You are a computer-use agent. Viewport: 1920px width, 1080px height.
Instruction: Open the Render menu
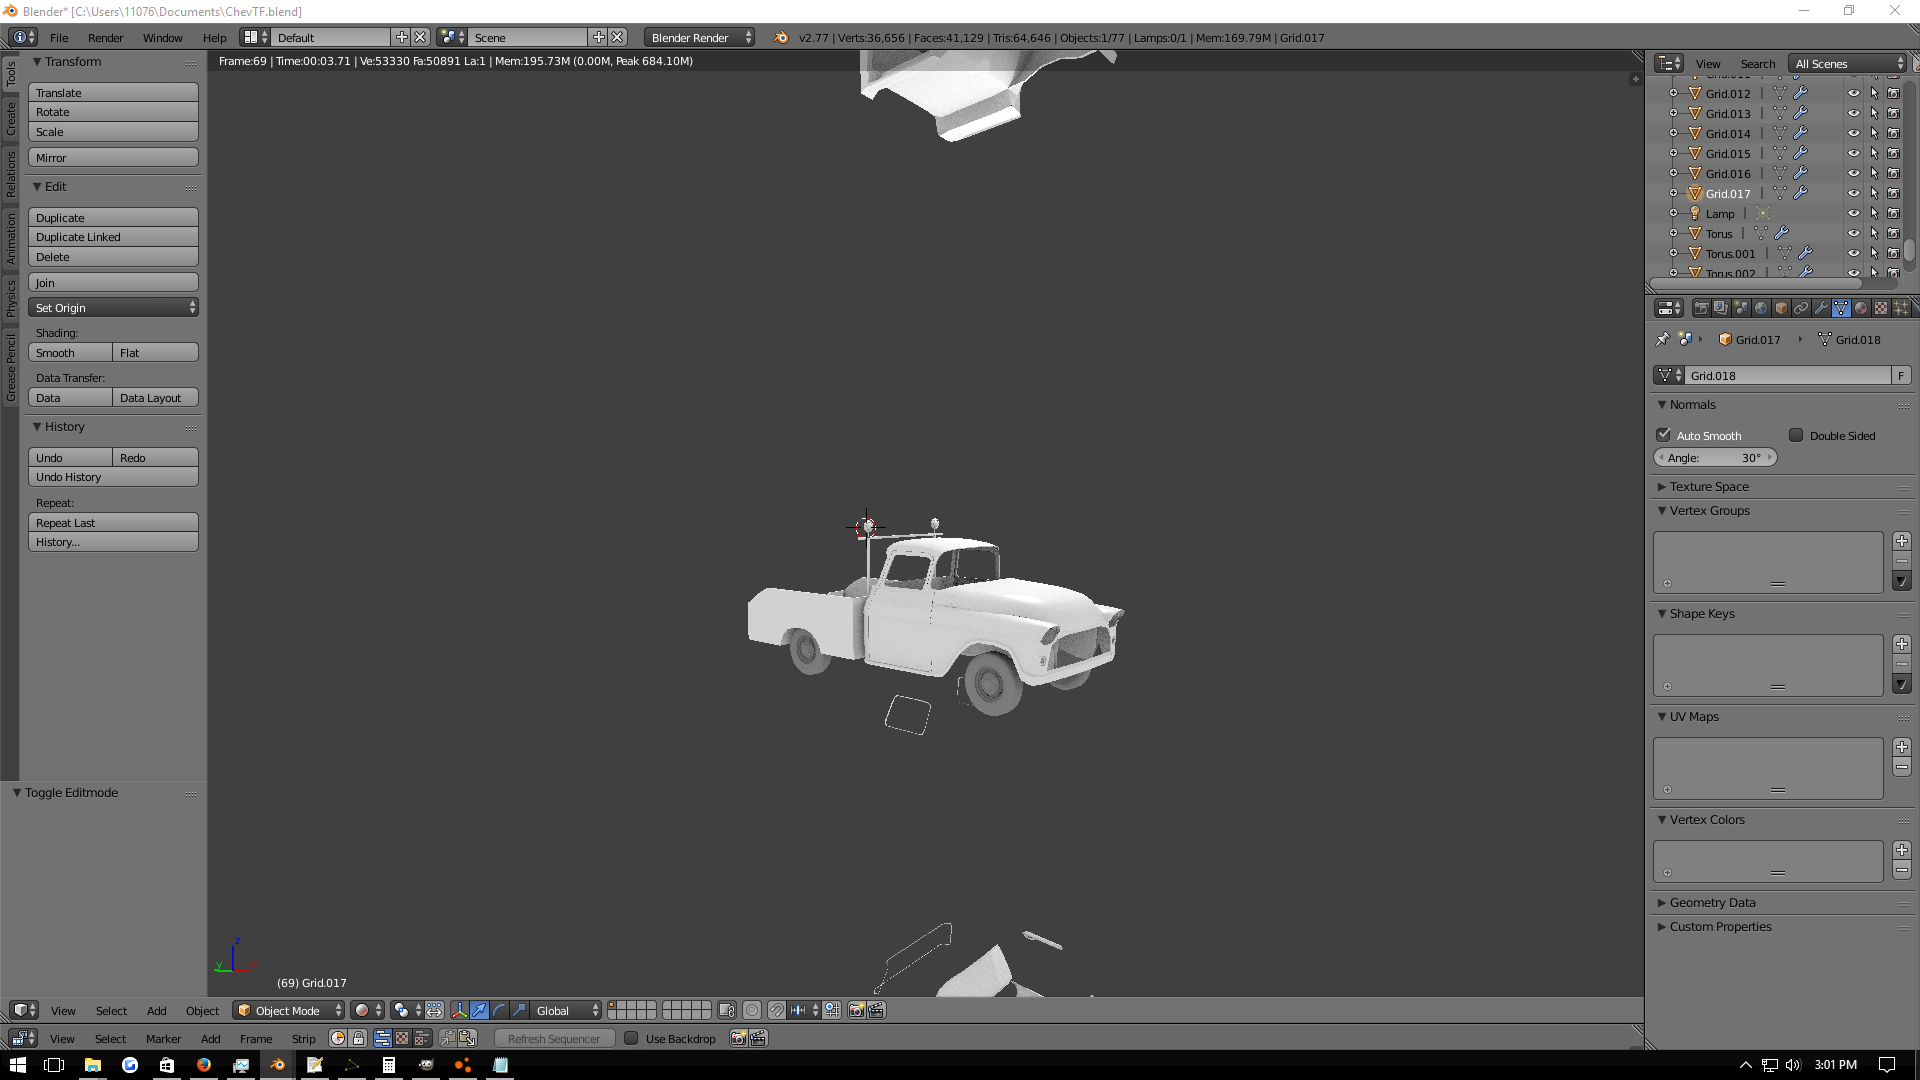pyautogui.click(x=105, y=38)
